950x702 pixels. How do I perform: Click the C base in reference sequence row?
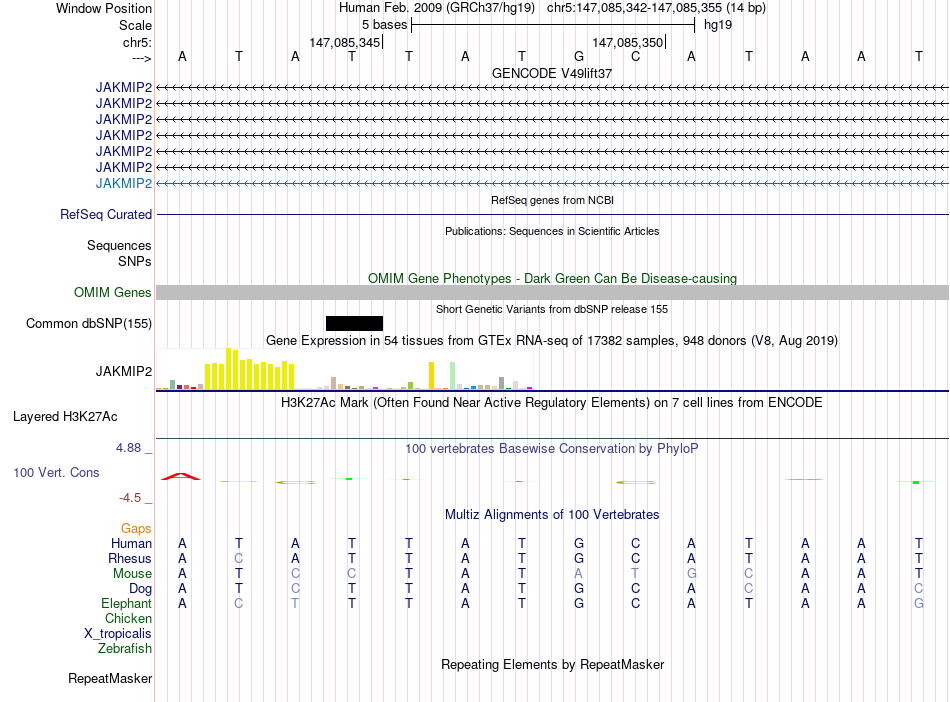click(x=635, y=56)
